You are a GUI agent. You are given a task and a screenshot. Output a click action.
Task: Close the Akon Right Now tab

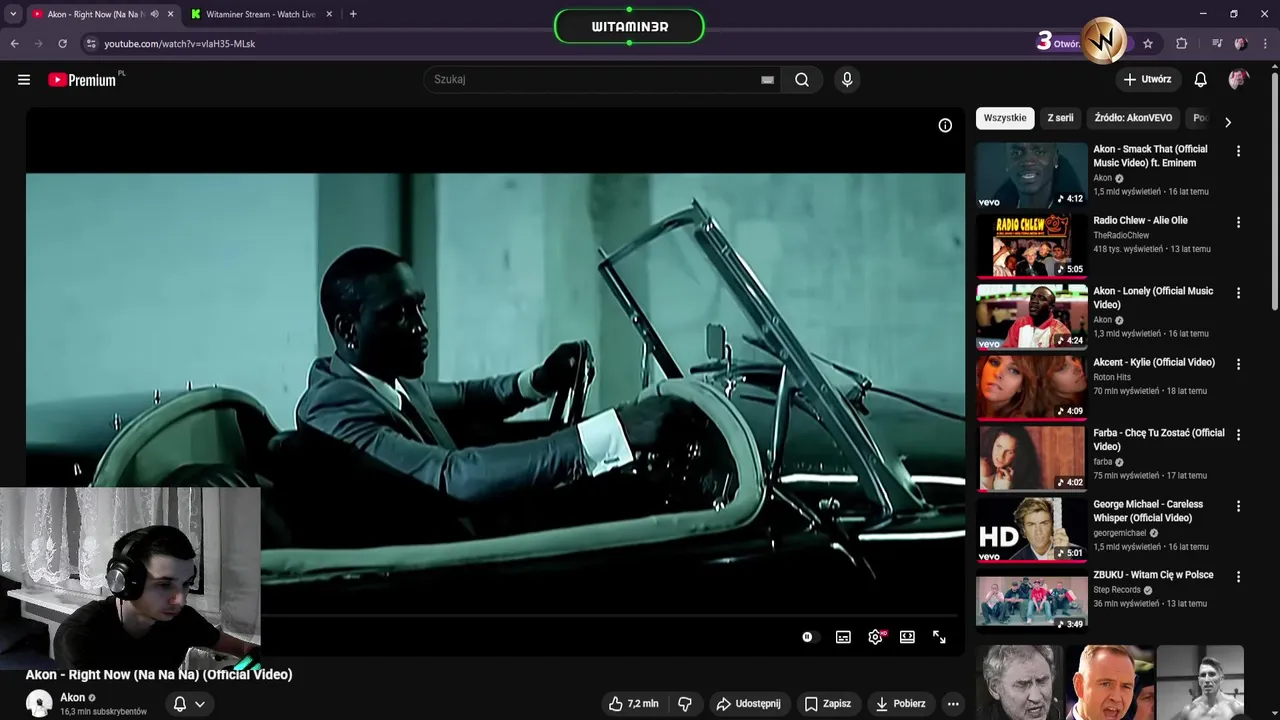170,14
